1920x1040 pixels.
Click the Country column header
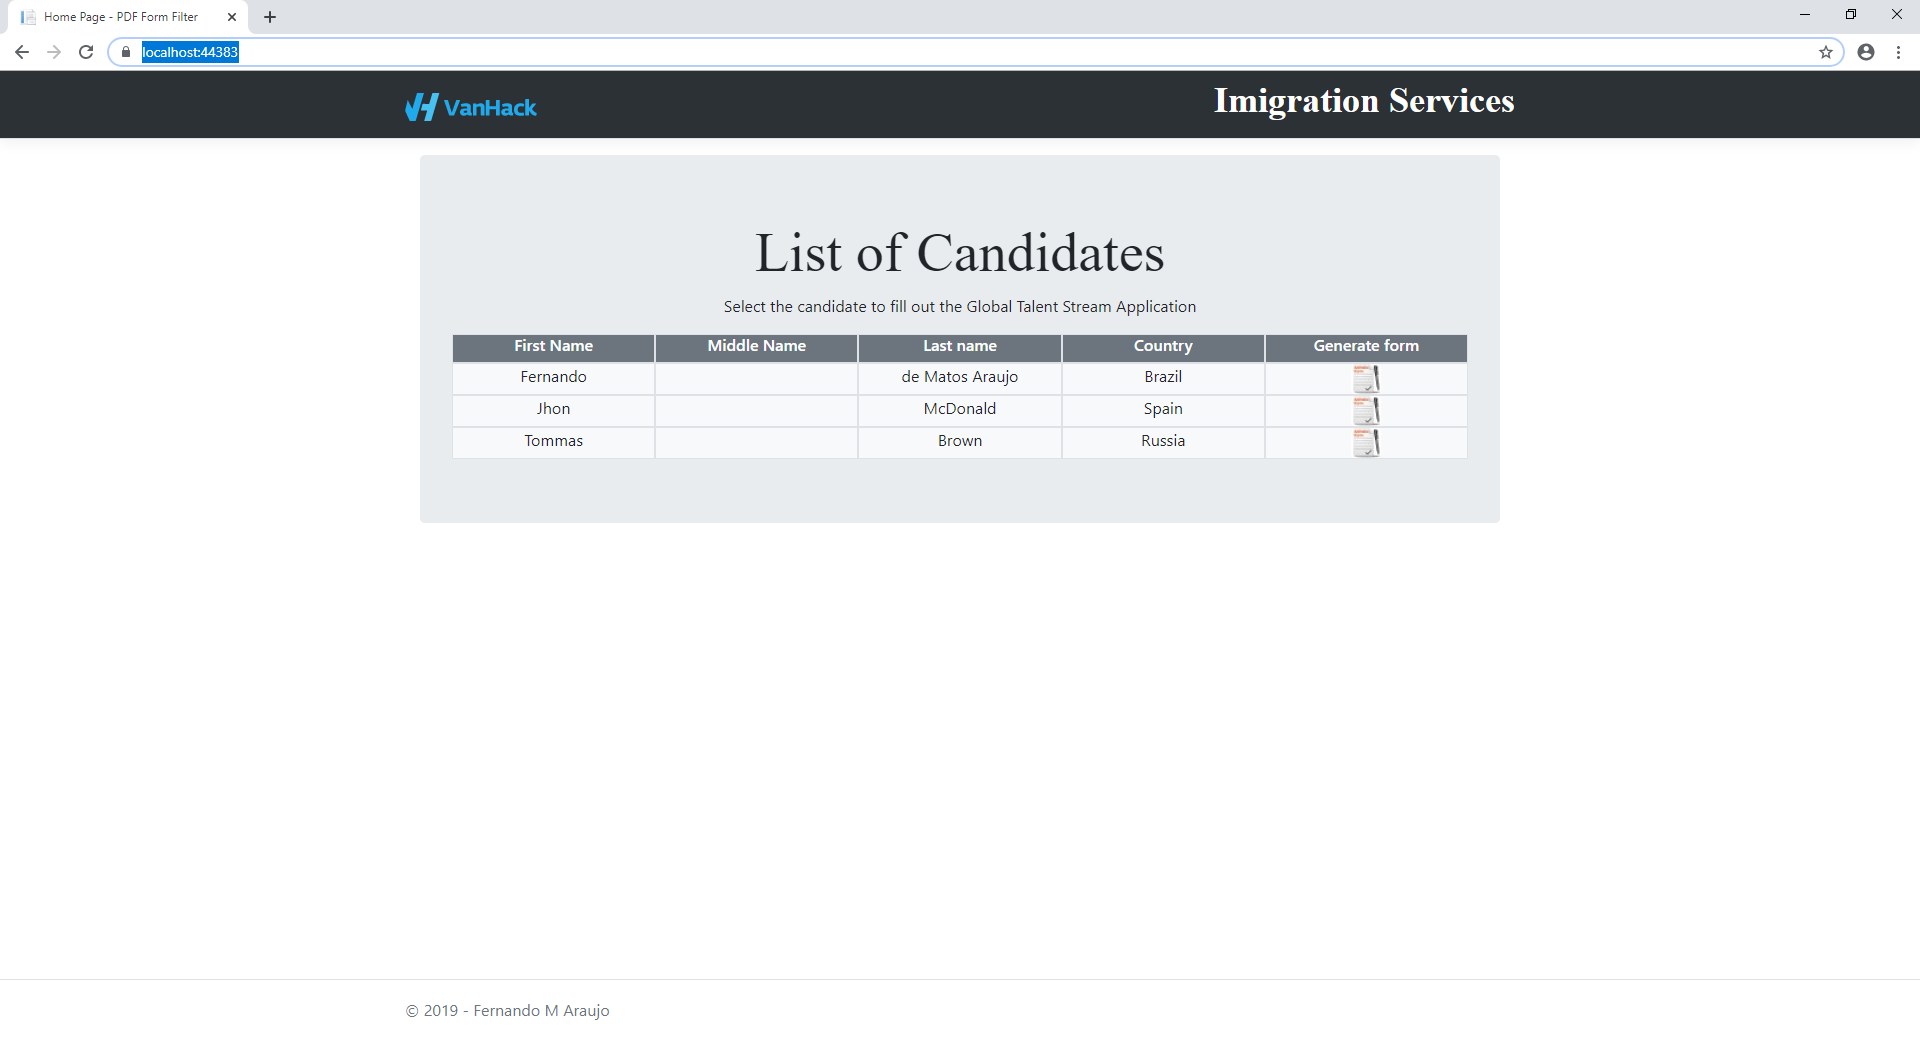point(1163,346)
